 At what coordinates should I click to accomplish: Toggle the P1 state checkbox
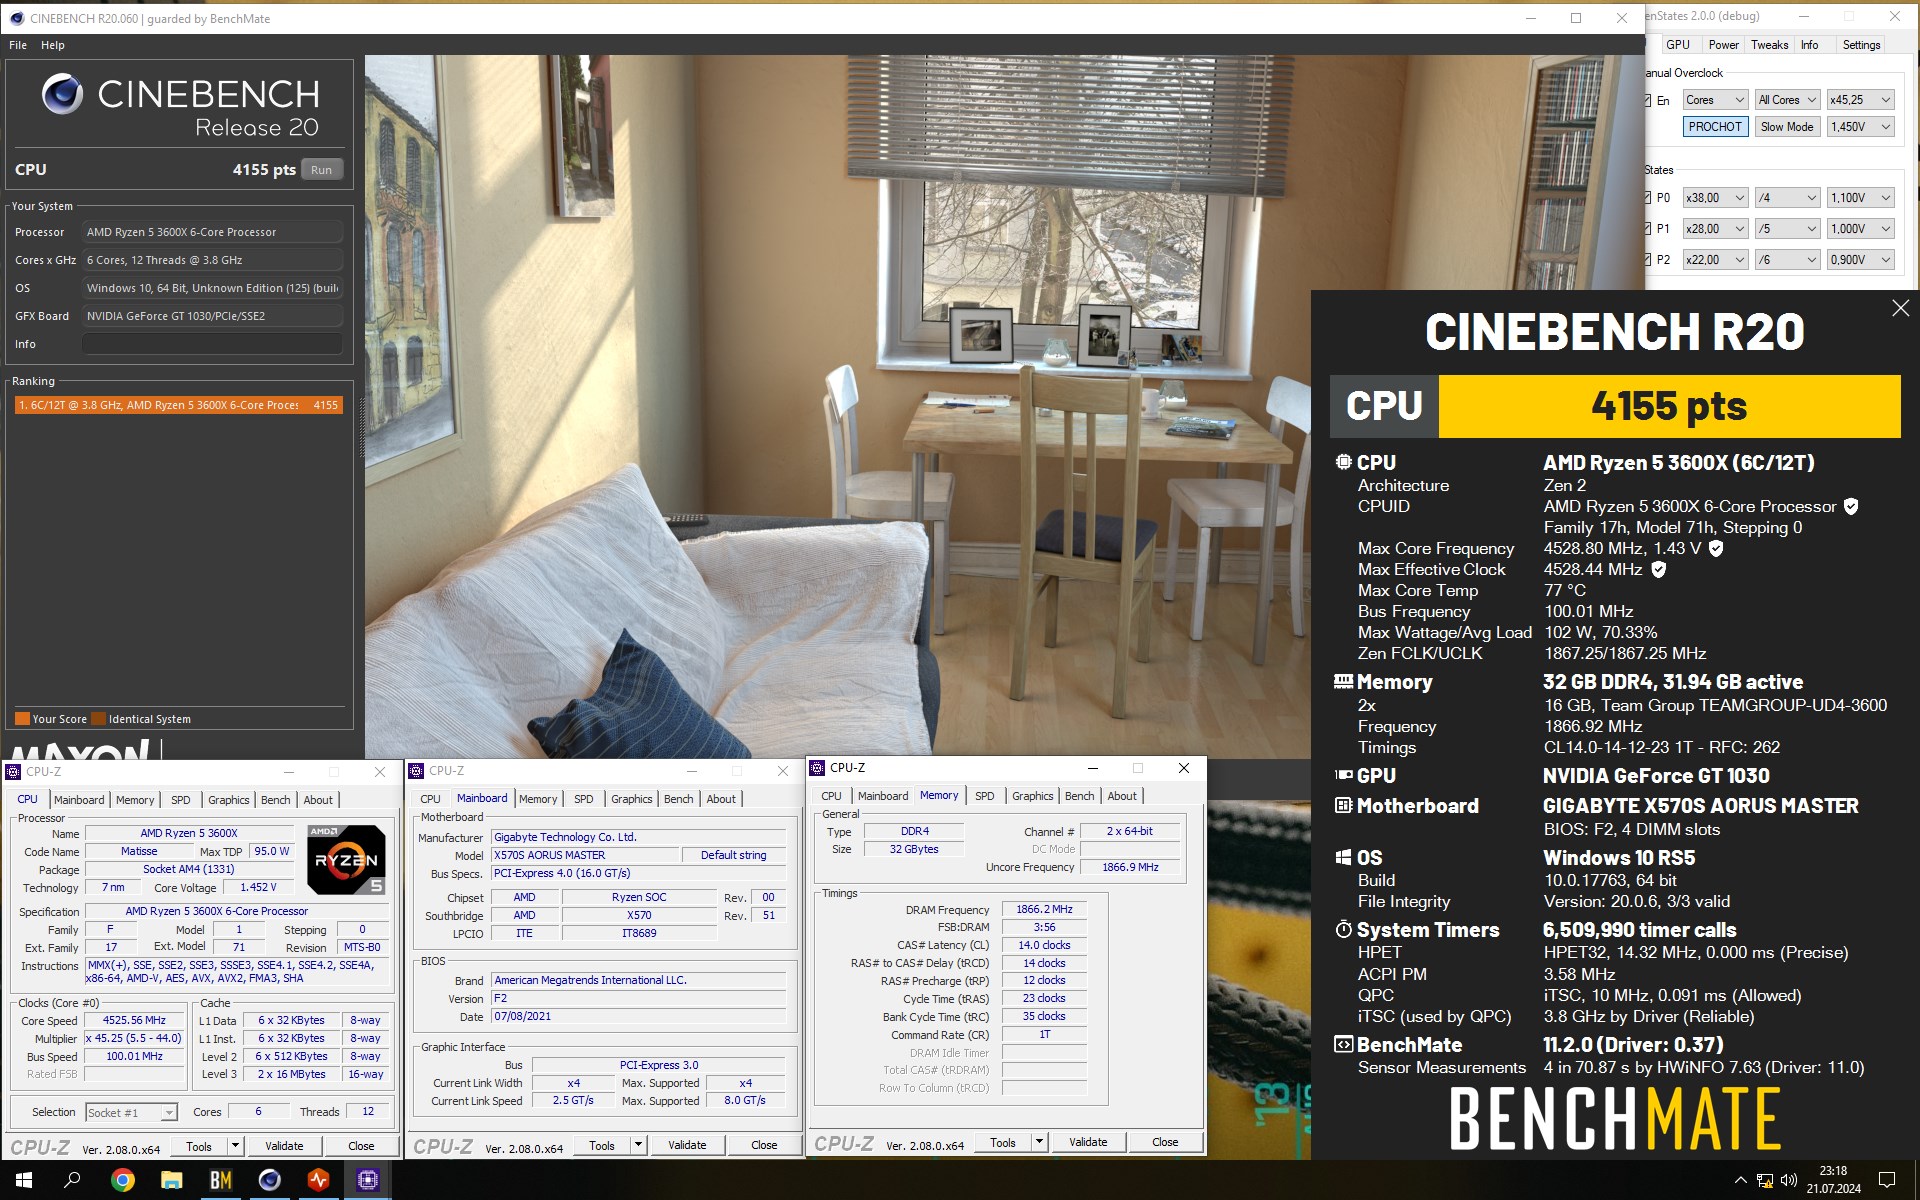point(1648,229)
